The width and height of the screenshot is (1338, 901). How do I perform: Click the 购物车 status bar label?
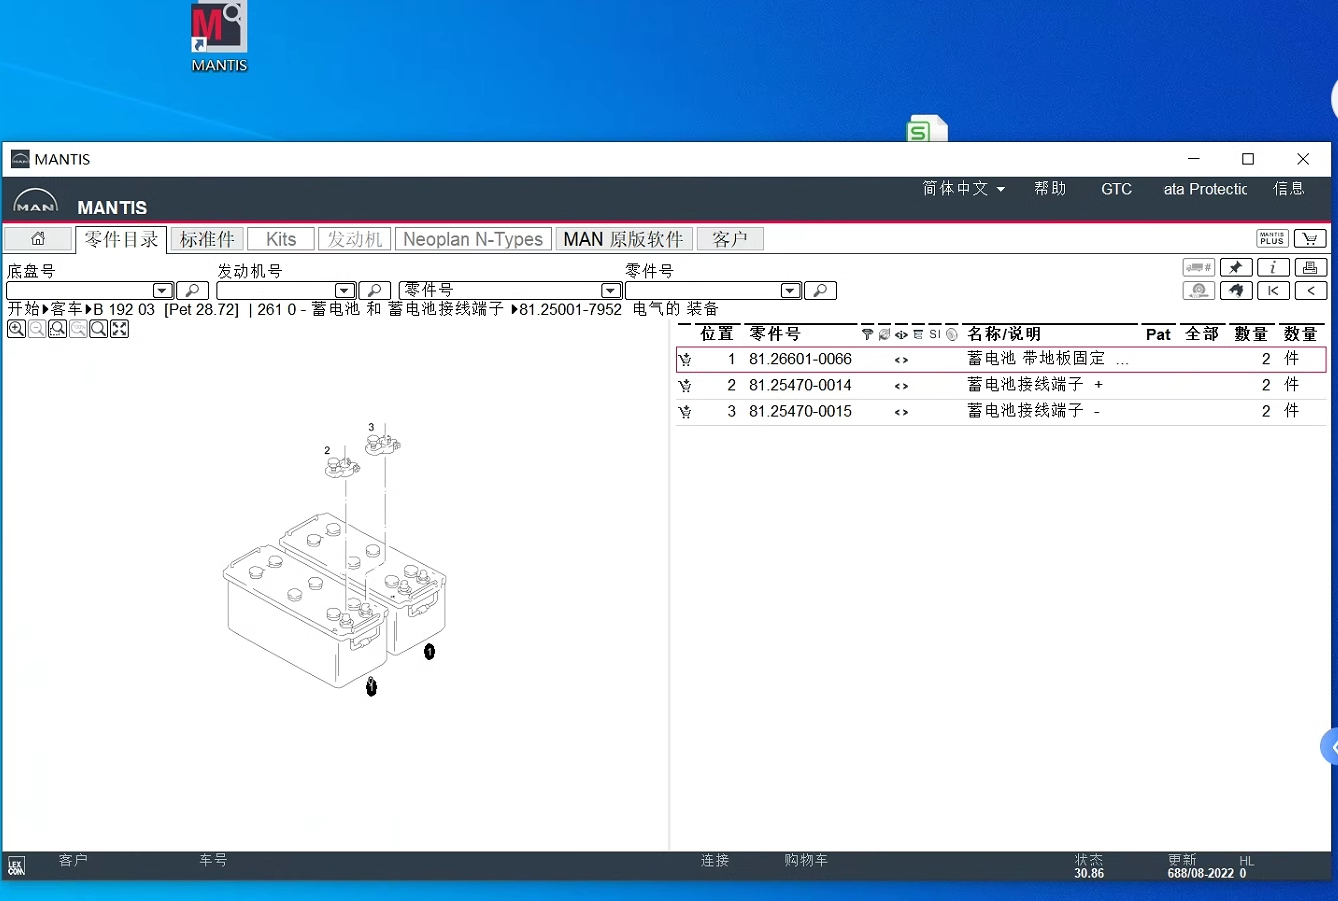[x=806, y=860]
